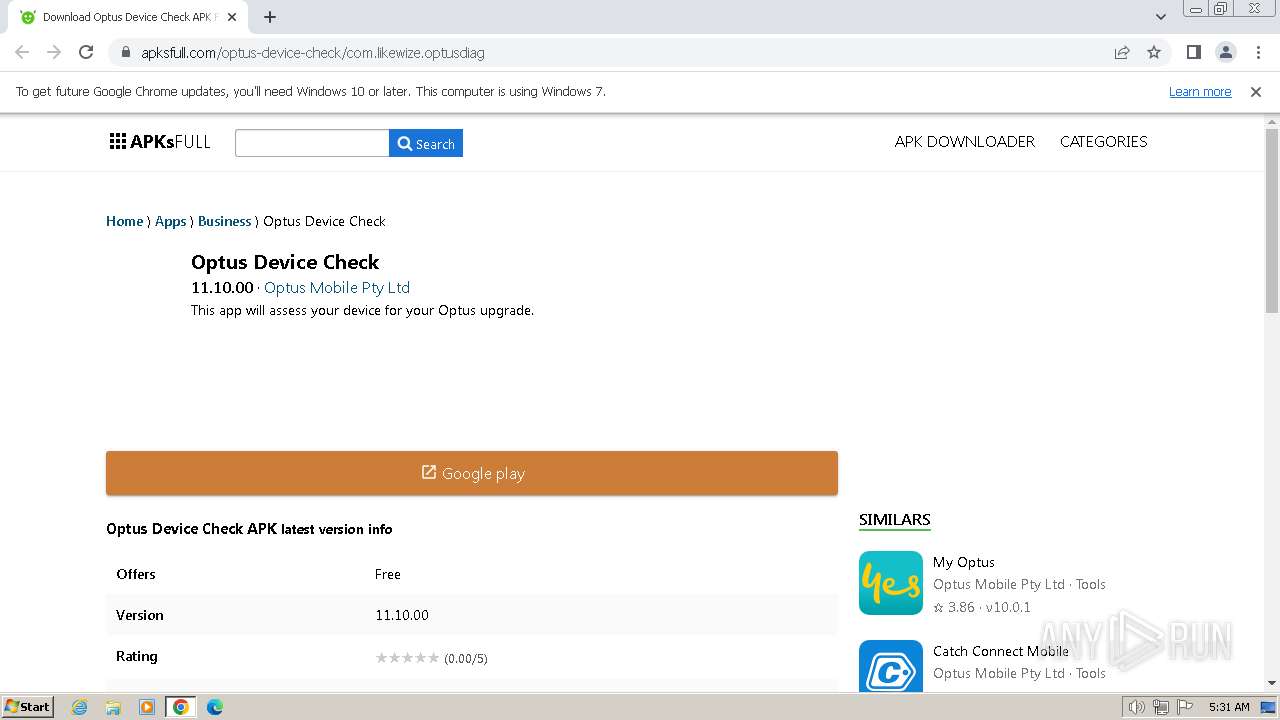Open Catch Connect Mobile app title
The height and width of the screenshot is (720, 1280).
1001,651
